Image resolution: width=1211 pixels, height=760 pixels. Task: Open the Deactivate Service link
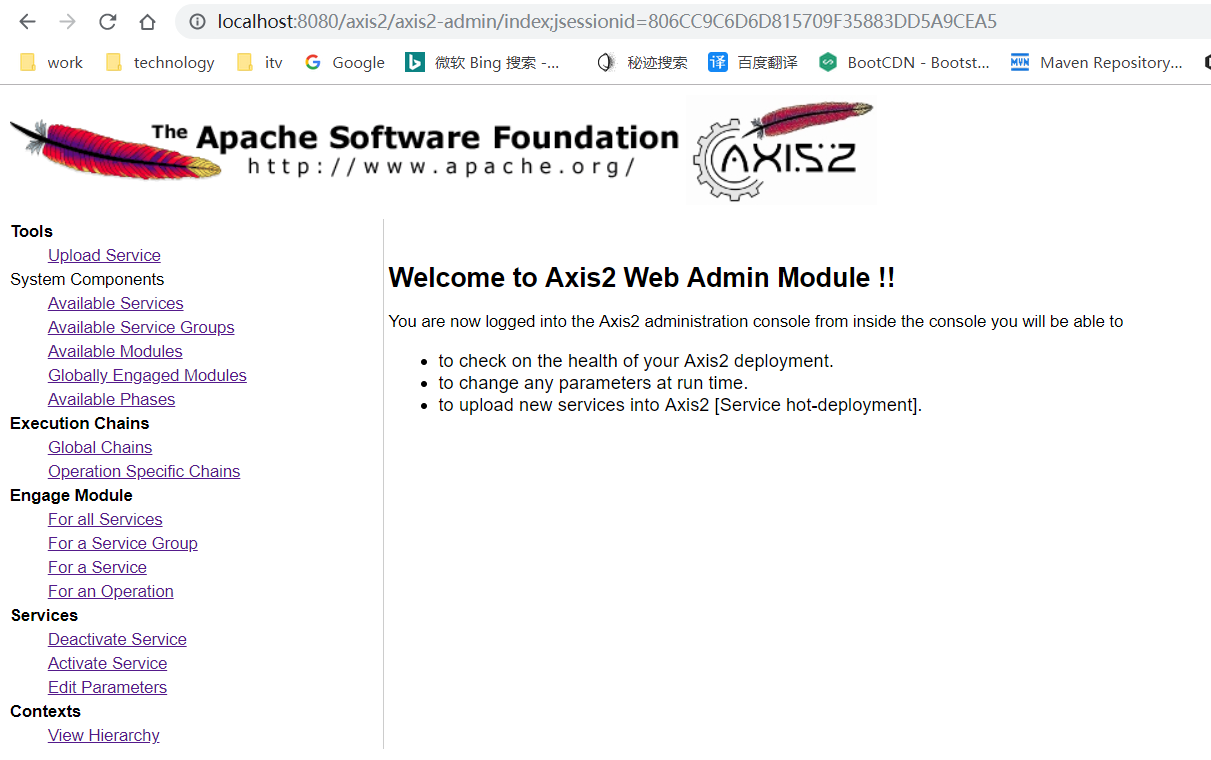[x=117, y=639]
